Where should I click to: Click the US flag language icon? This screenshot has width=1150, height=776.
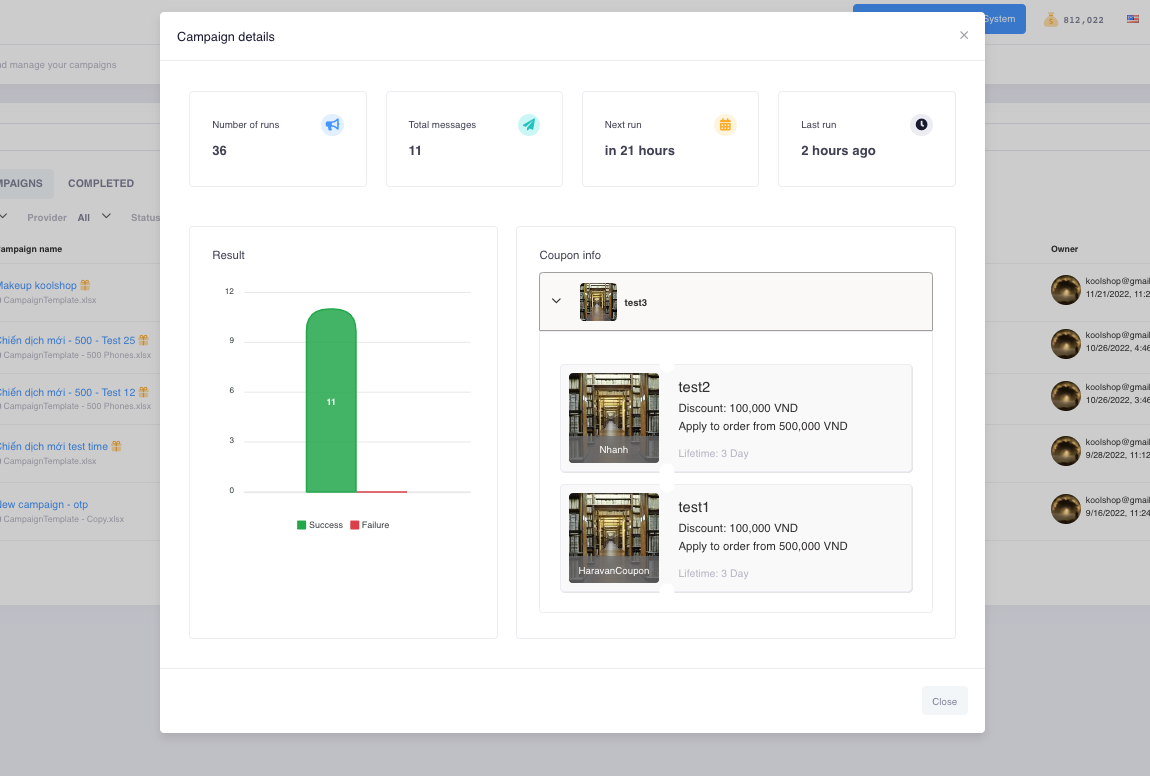[1133, 19]
